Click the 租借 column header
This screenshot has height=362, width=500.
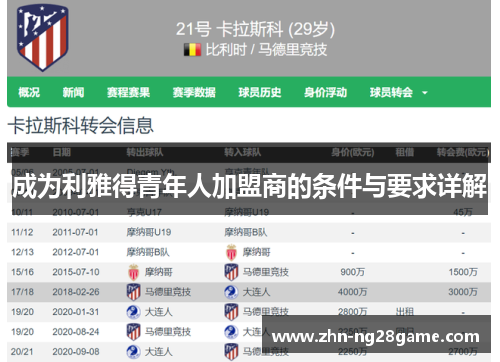point(405,153)
